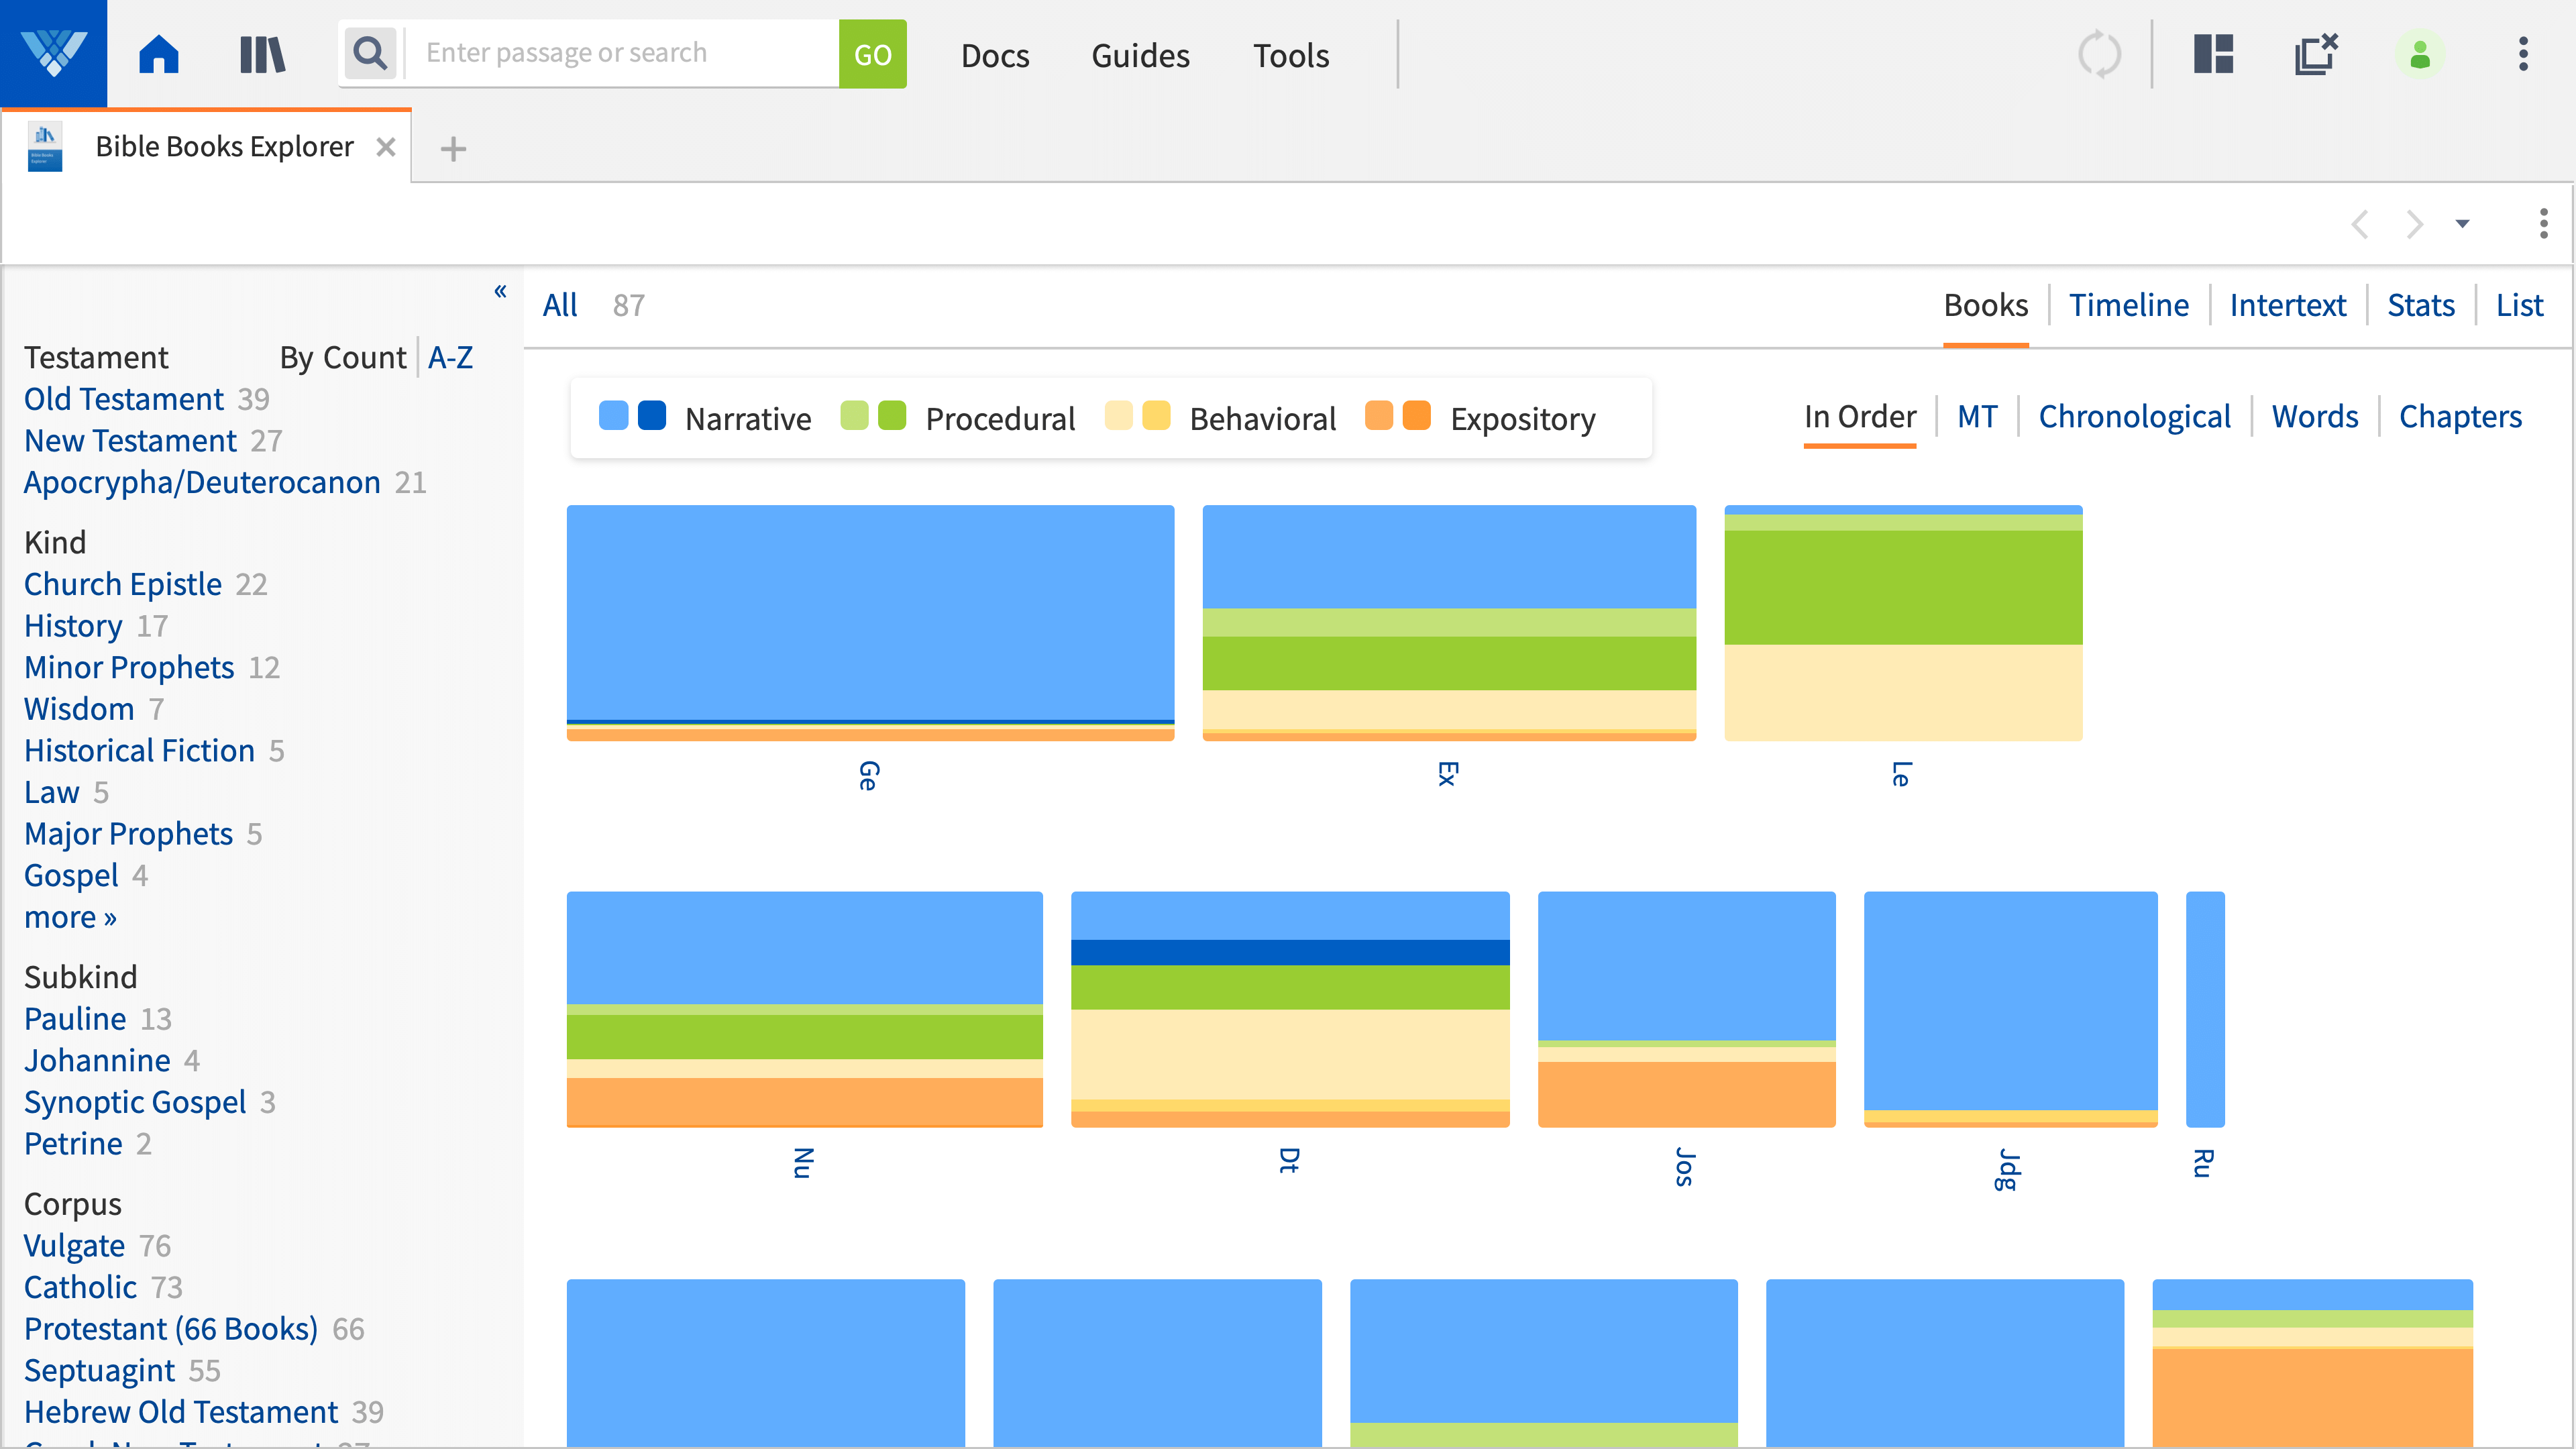Click the sync refresh icon

click(x=2099, y=54)
